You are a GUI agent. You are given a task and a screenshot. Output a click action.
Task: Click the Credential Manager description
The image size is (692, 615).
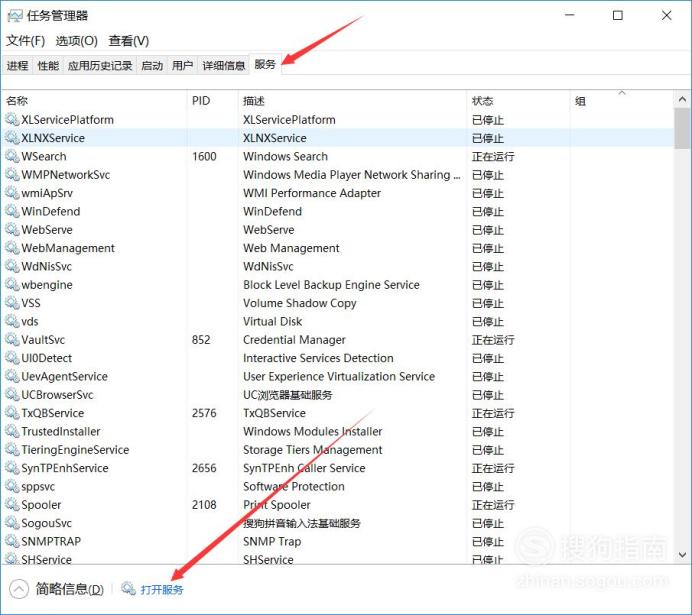pyautogui.click(x=294, y=340)
